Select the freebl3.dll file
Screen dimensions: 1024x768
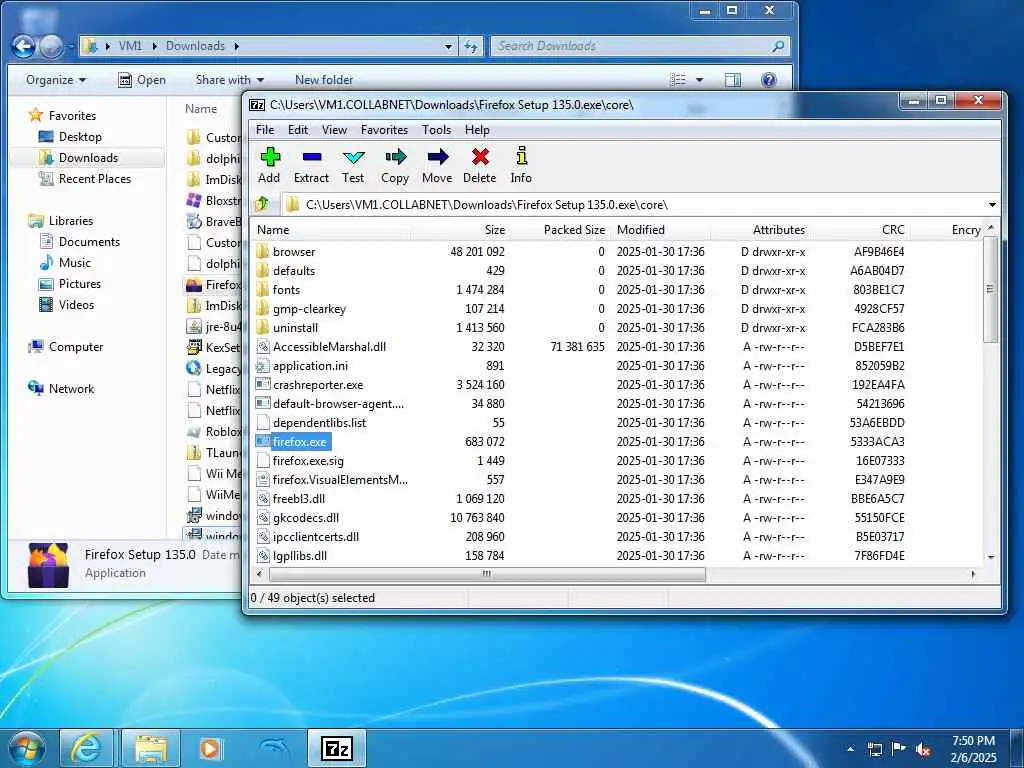298,499
